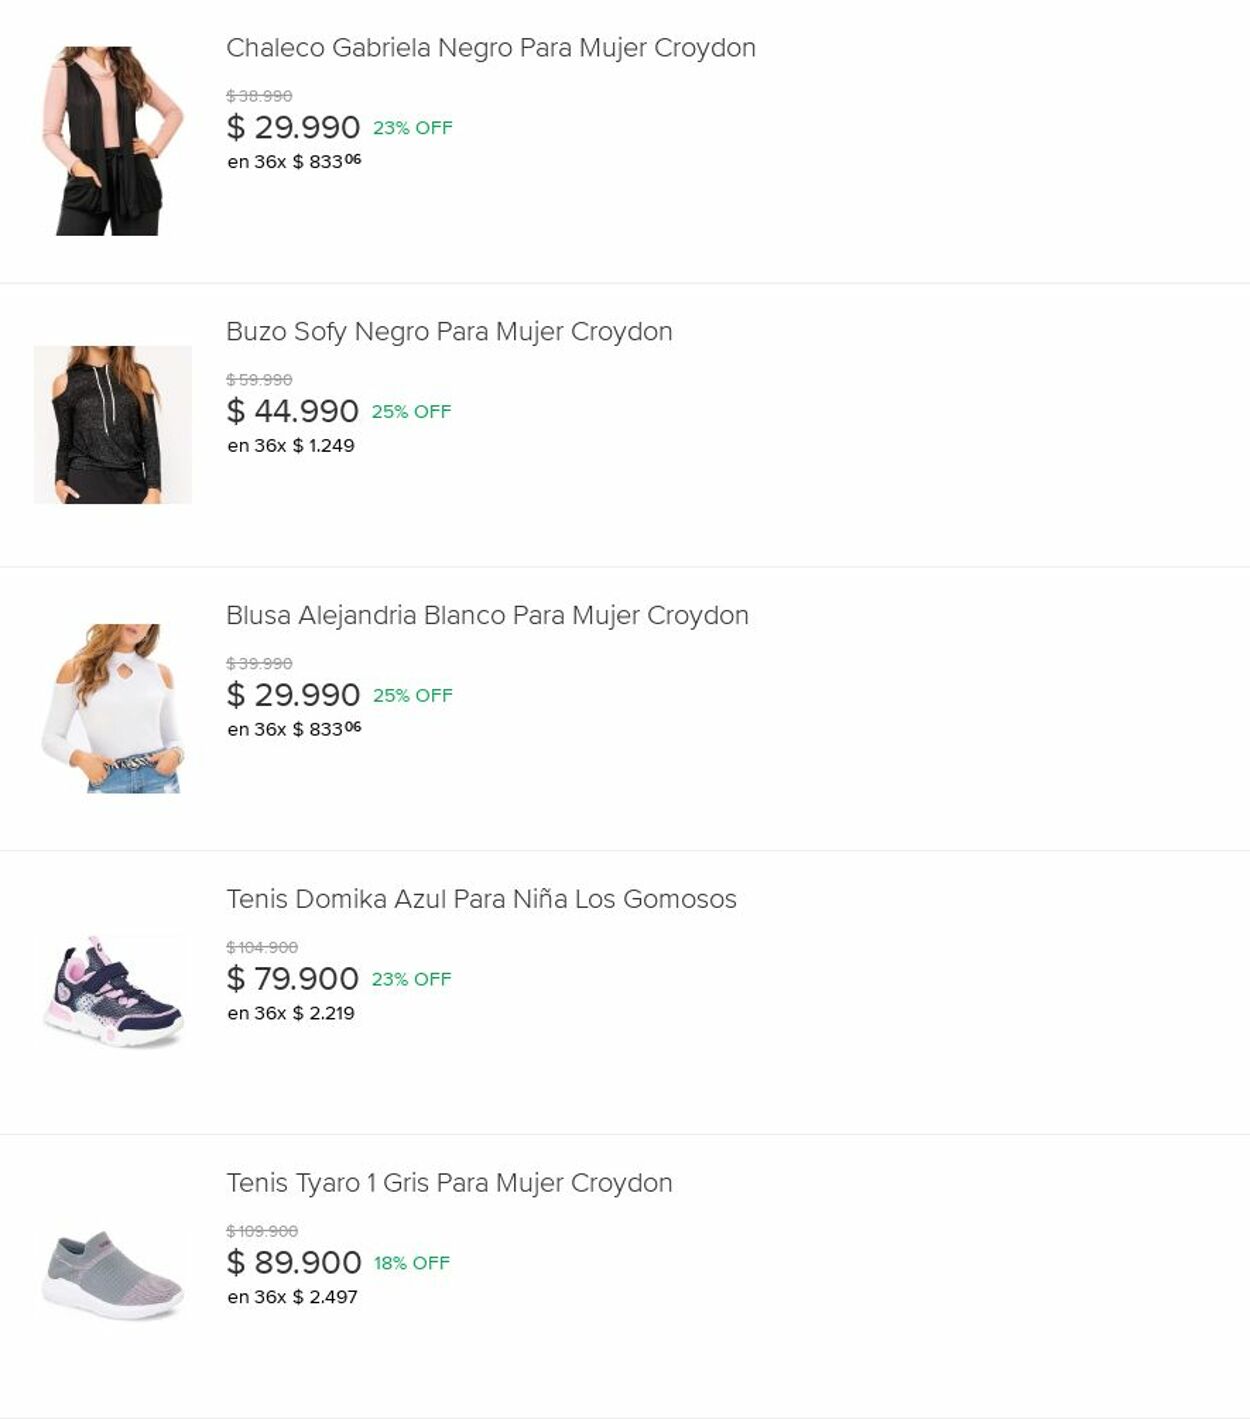Open the Blusa Alejandria Blanco Para Mujer listing
The height and width of the screenshot is (1419, 1250).
(x=487, y=616)
